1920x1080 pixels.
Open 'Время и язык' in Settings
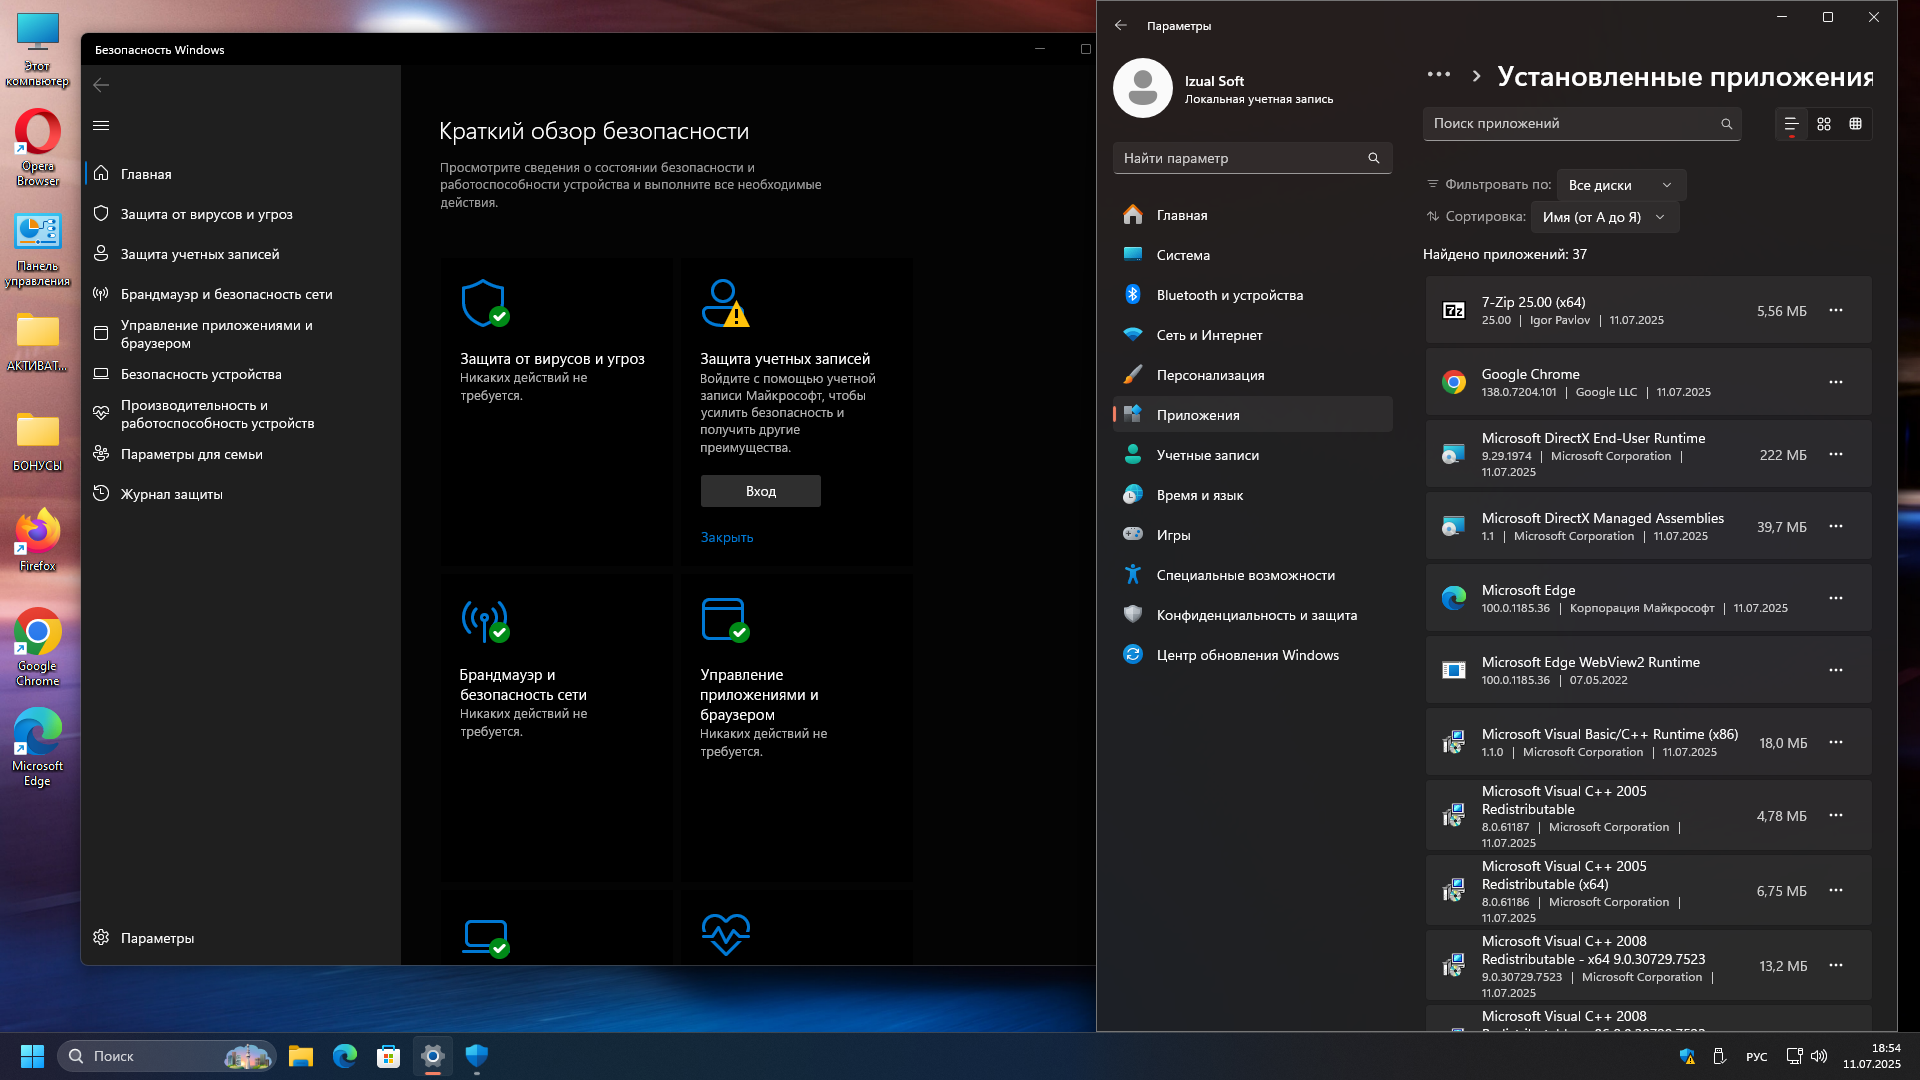(1252, 495)
